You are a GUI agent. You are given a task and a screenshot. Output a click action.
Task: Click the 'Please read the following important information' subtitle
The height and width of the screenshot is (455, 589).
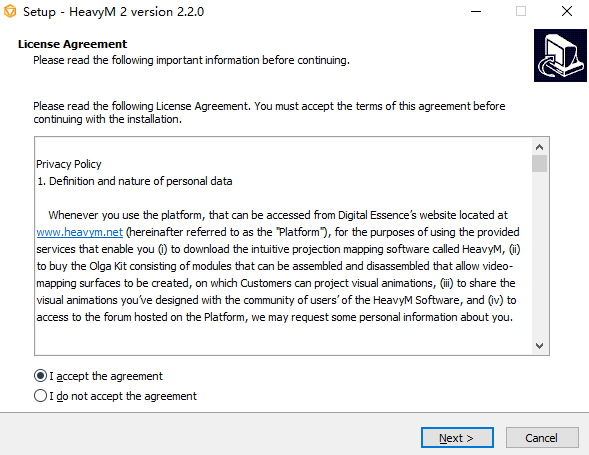tap(191, 60)
